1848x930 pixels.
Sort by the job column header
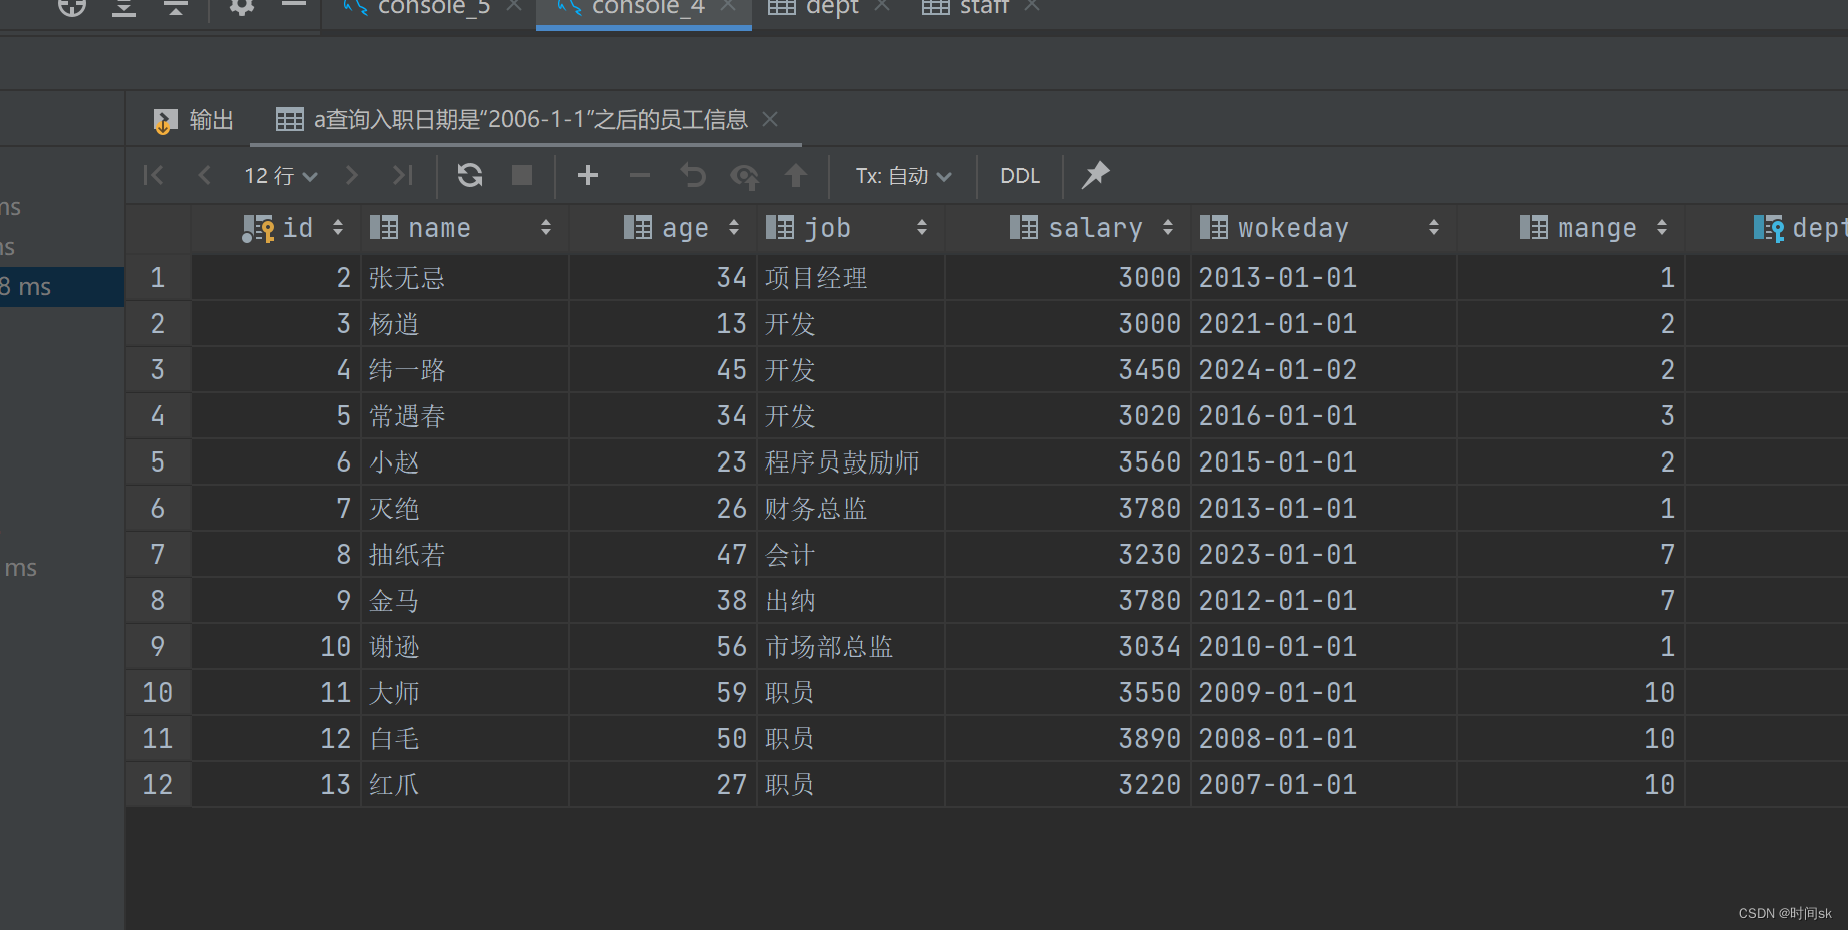(851, 228)
